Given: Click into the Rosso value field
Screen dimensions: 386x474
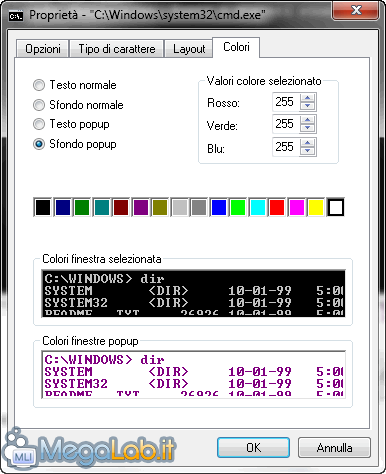Looking at the screenshot, I should (x=286, y=102).
